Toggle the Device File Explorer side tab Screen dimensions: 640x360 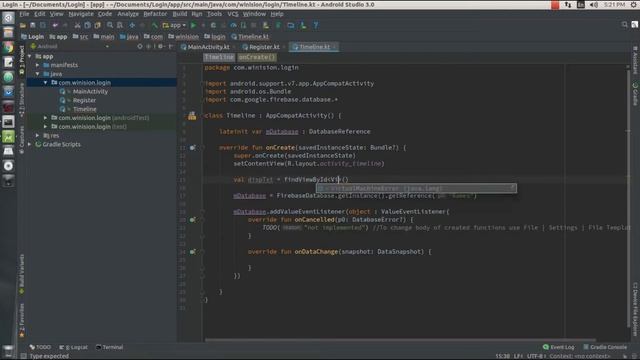635,309
